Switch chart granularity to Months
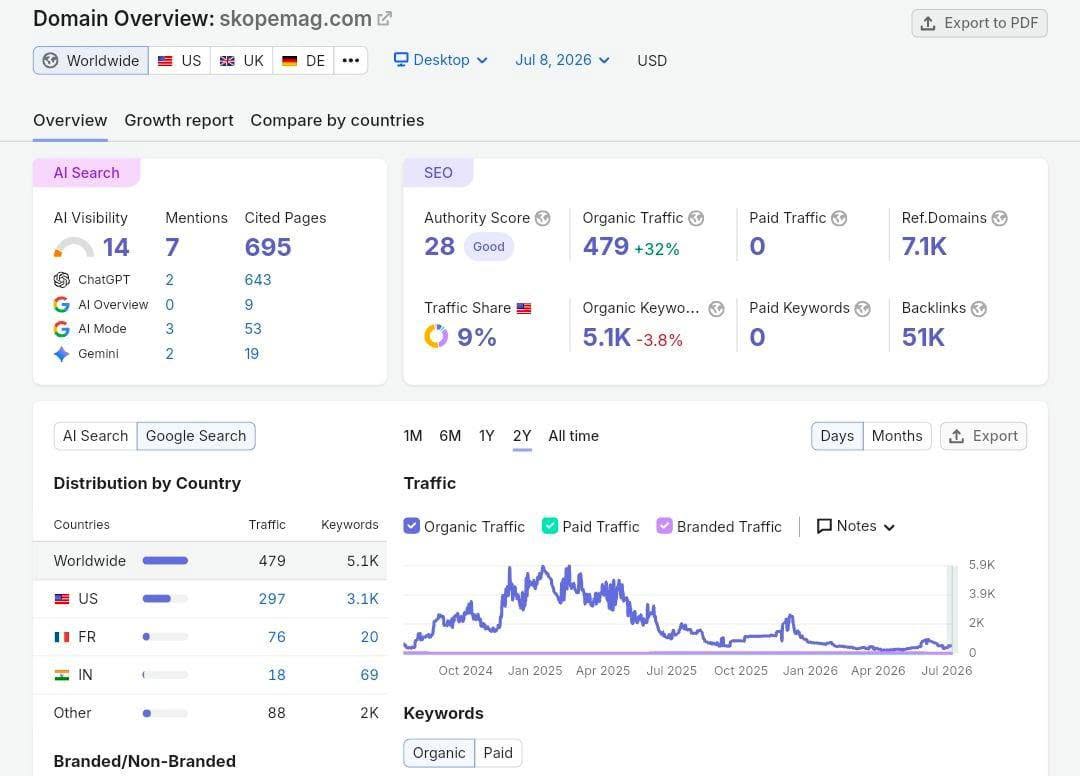 pyautogui.click(x=897, y=437)
